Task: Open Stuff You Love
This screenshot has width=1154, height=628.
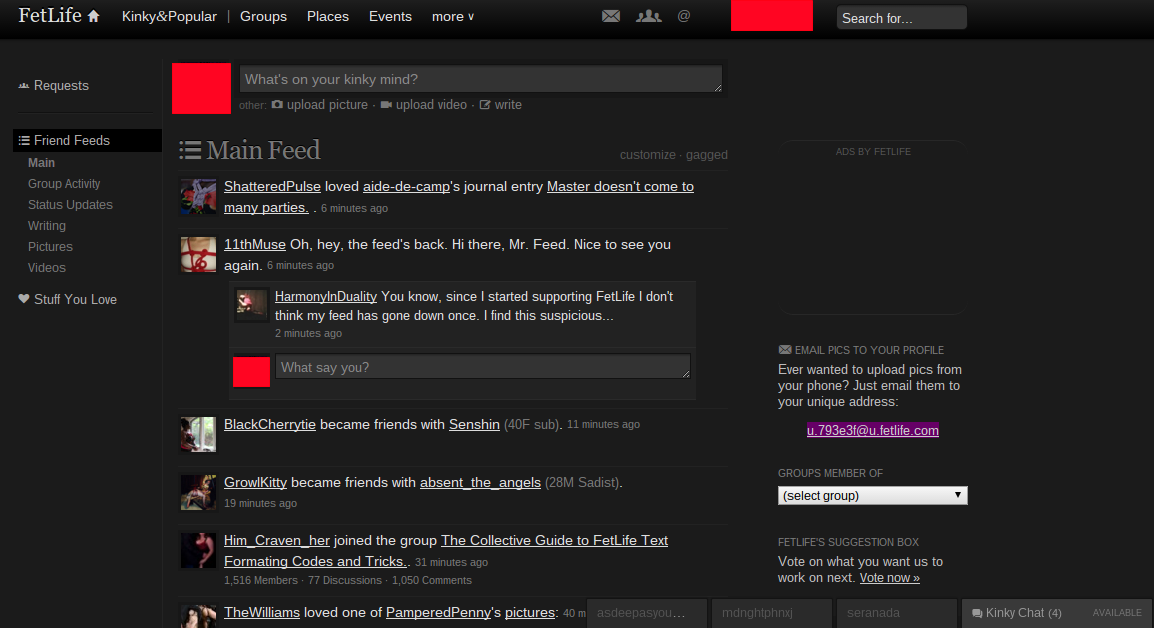Action: (68, 300)
